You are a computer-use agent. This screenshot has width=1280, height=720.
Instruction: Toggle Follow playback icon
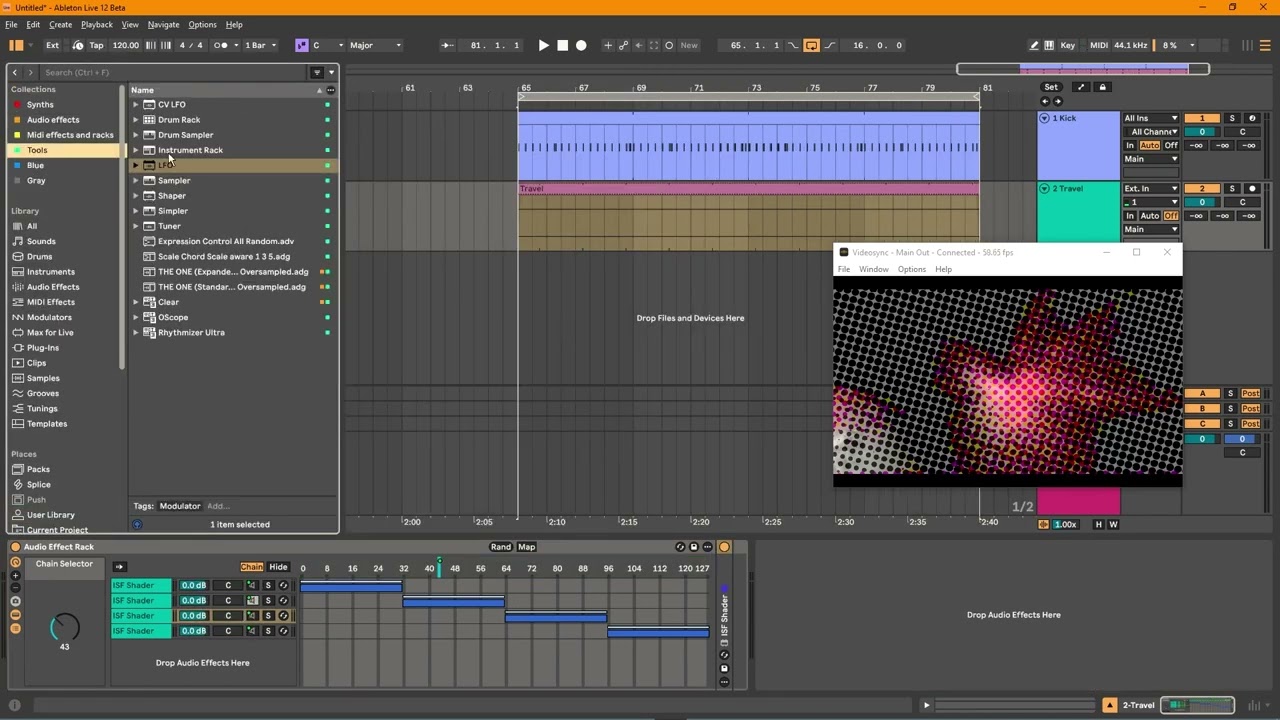pyautogui.click(x=447, y=45)
